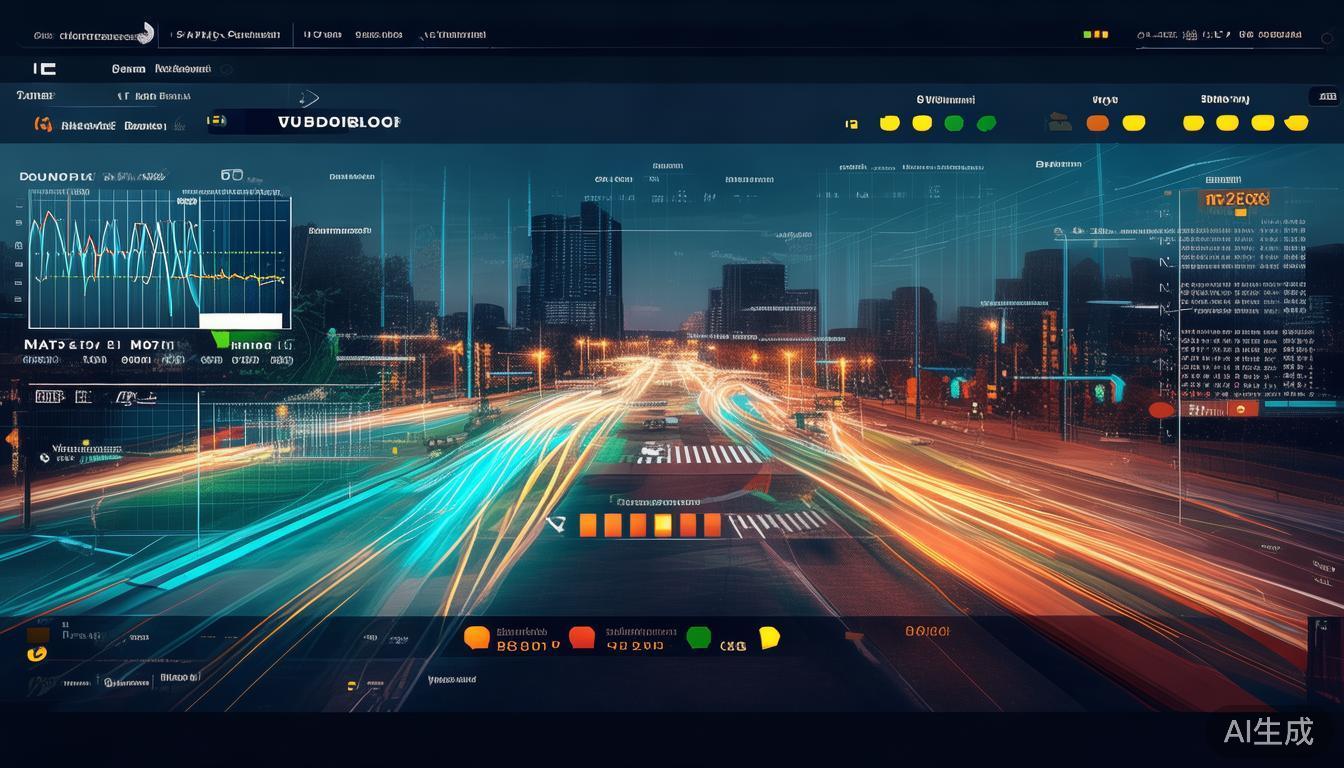
Task: Click the orange speech bubble icon in bottom bar
Action: [x=477, y=637]
